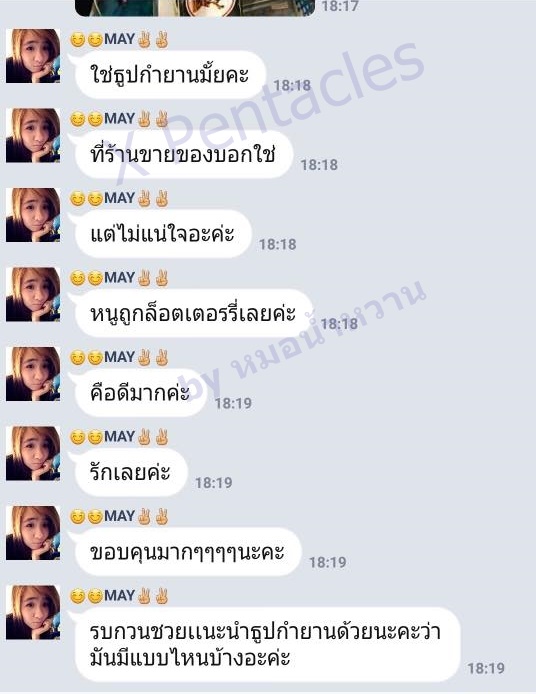536x694 pixels.
Task: Open the profile photo next to 'ที่ร้านขายของบอกใช่'
Action: click(x=33, y=135)
